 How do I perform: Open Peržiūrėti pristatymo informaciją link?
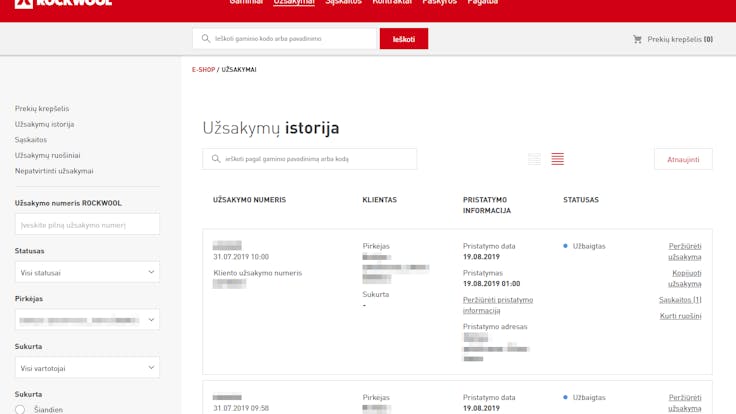coord(498,305)
